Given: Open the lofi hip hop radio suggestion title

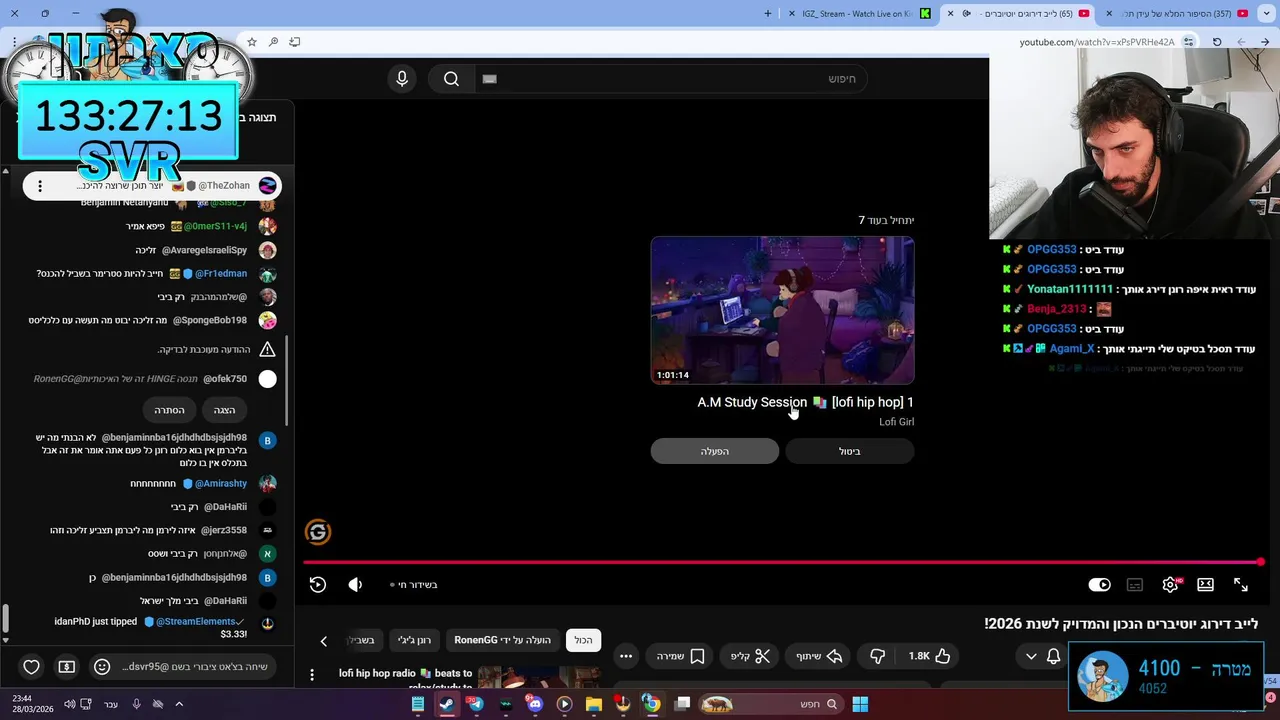Looking at the screenshot, I should pos(405,674).
